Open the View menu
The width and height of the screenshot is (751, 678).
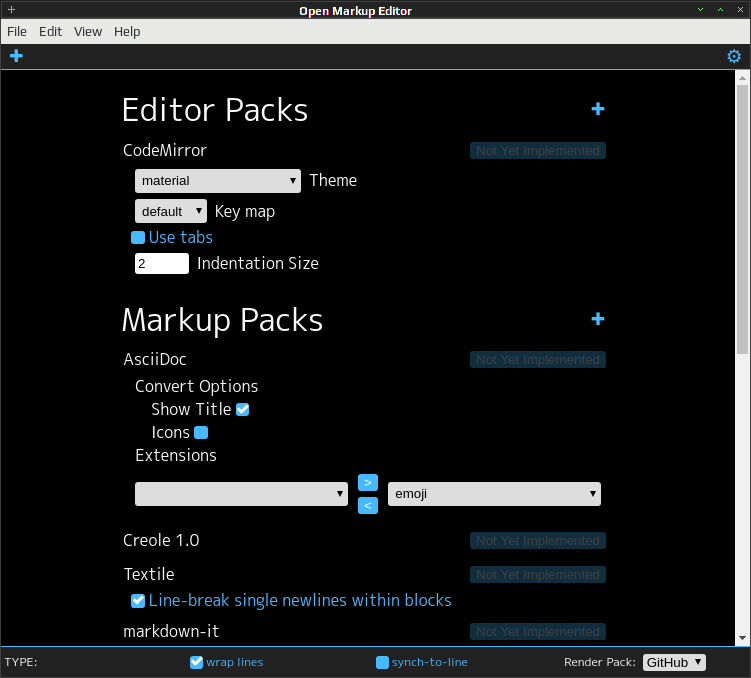[x=88, y=32]
